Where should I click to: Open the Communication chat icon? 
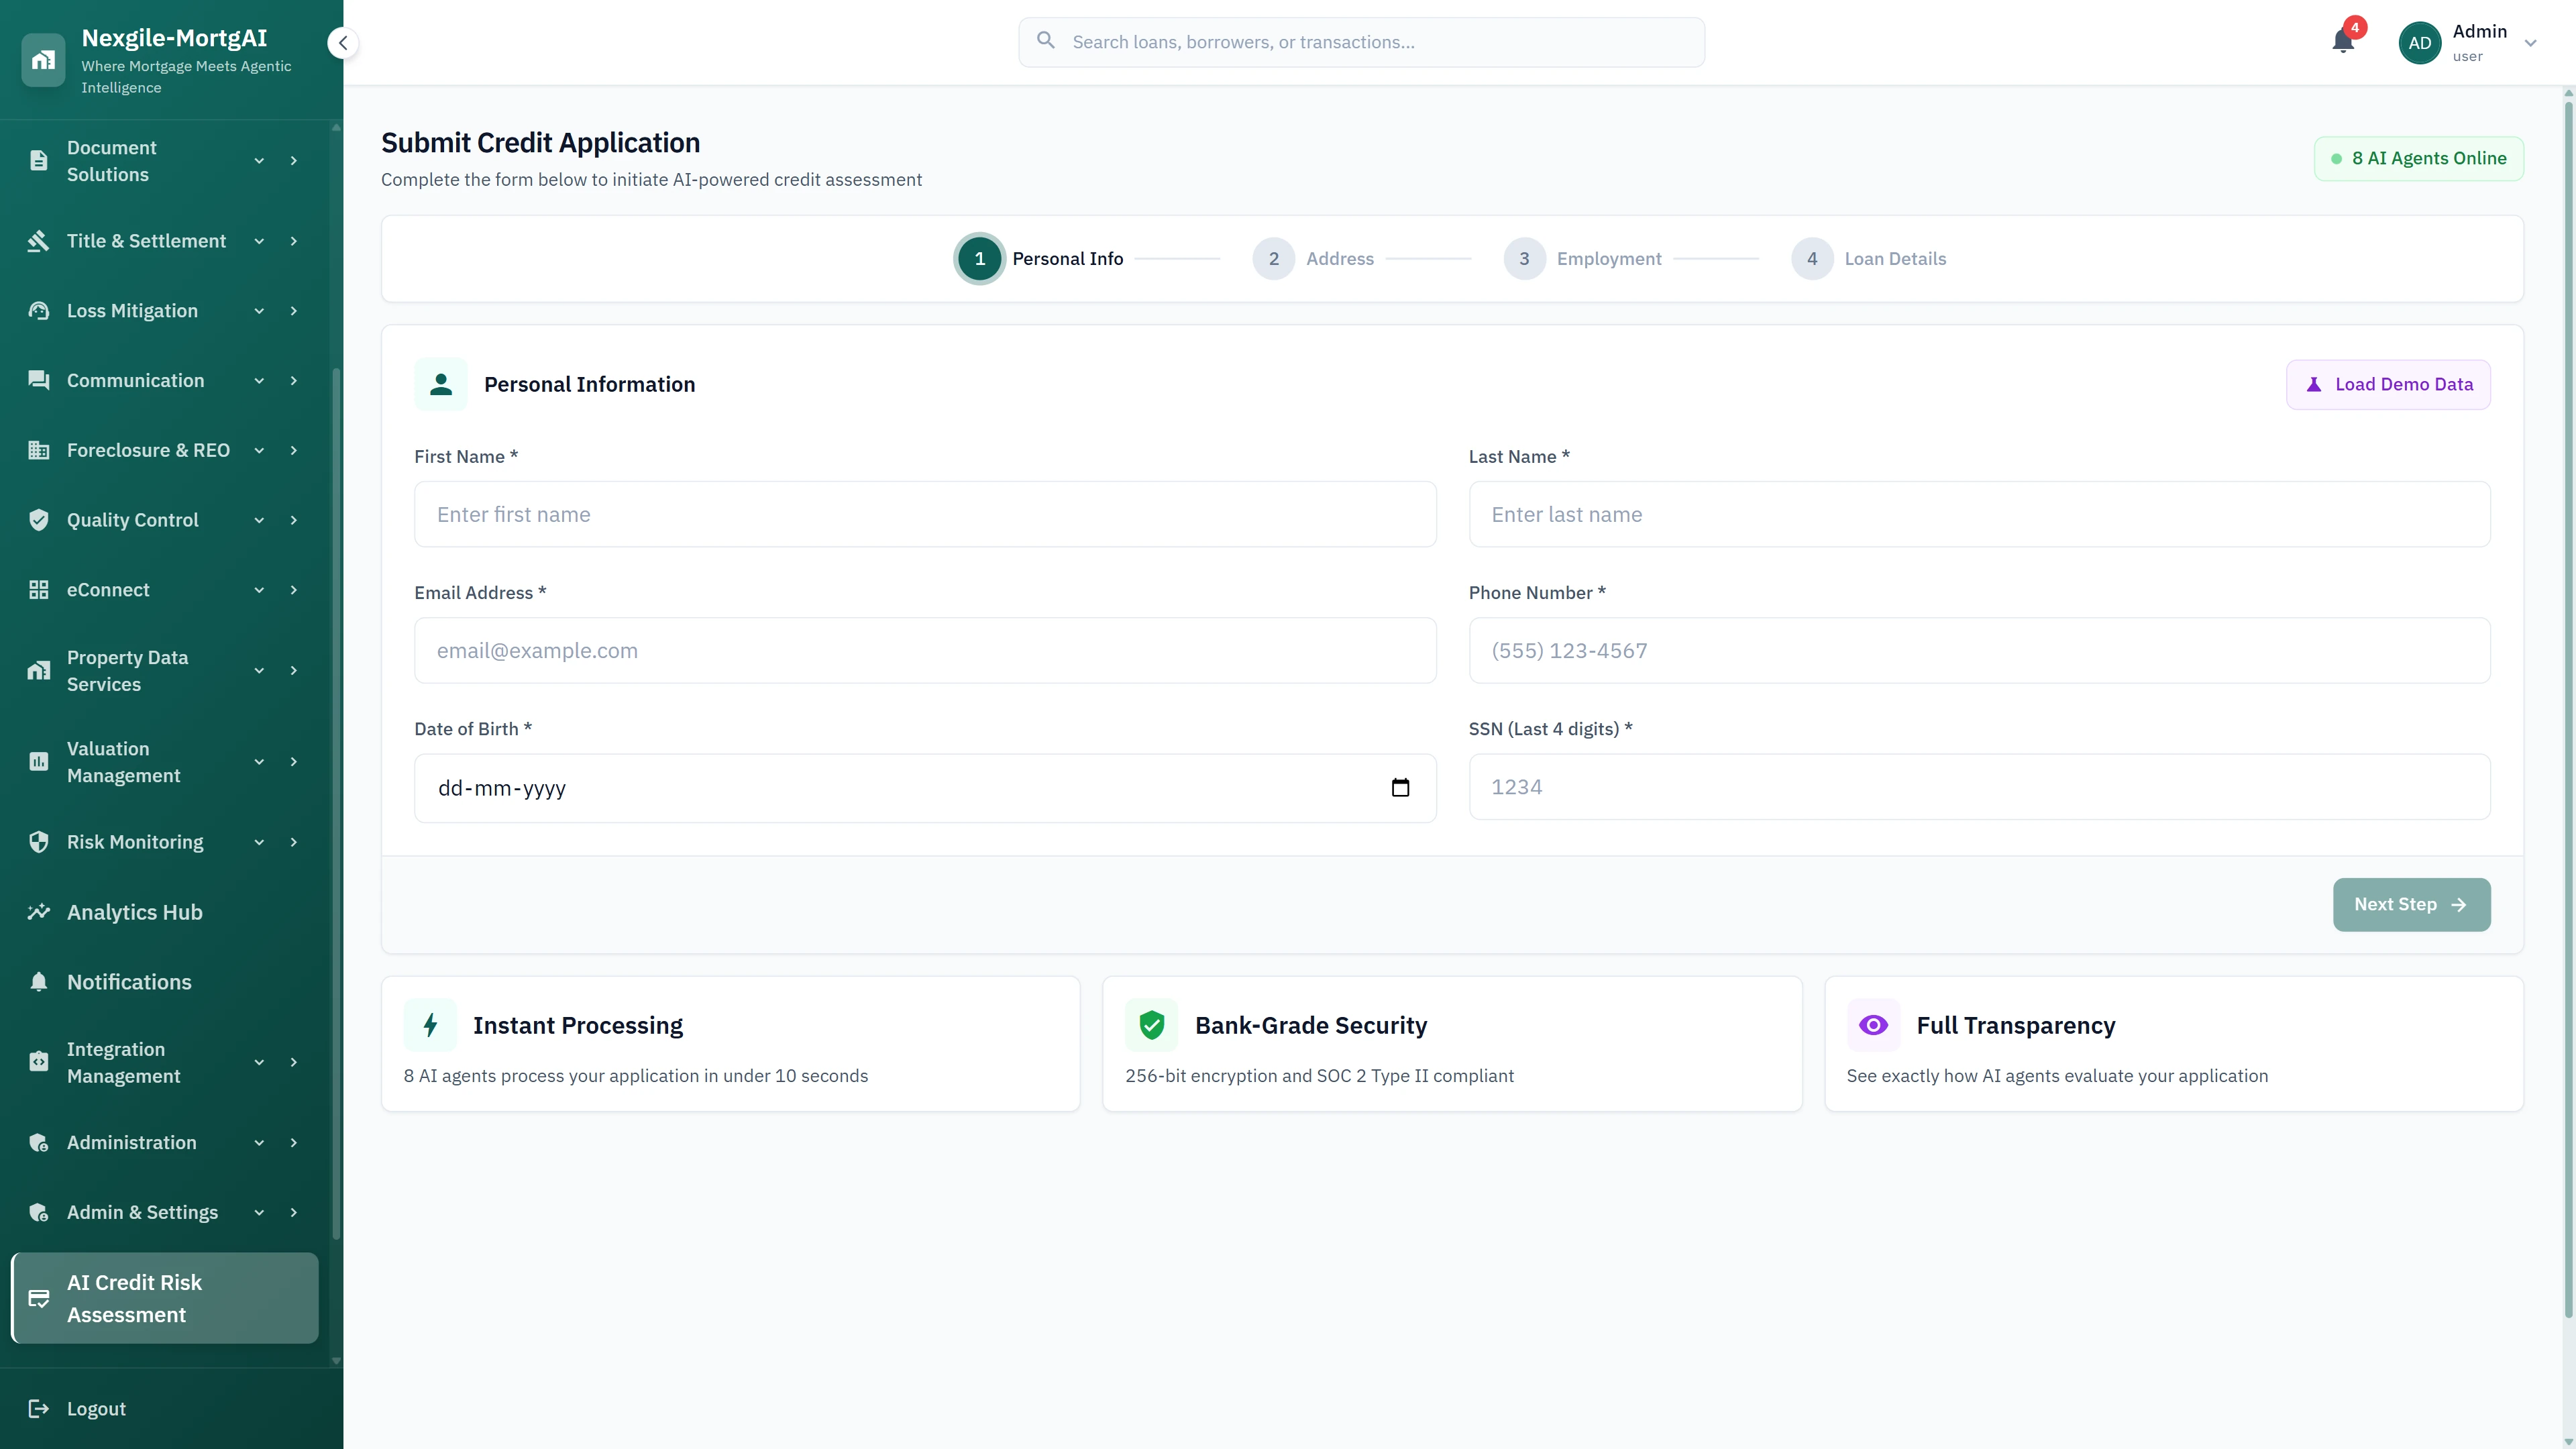coord(38,380)
